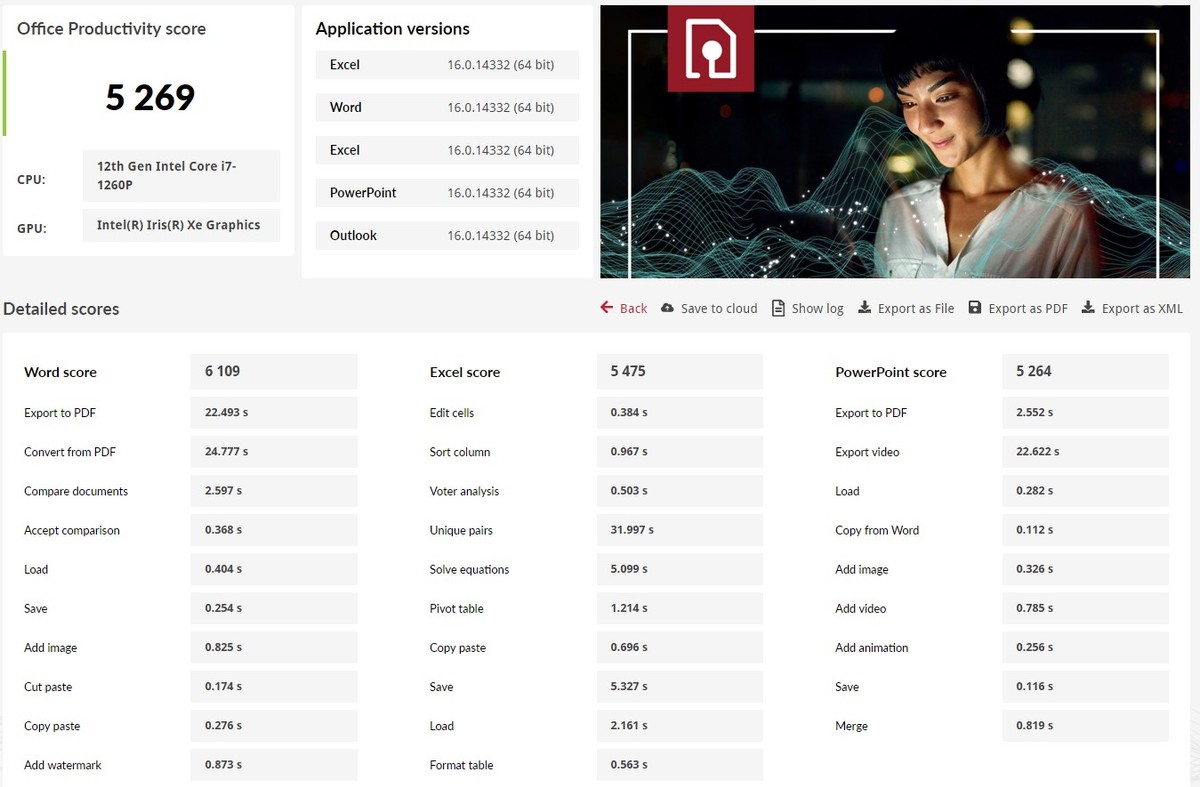1200x787 pixels.
Task: Click the Intel Iris Xe Graphics GPU field
Action: coord(181,225)
